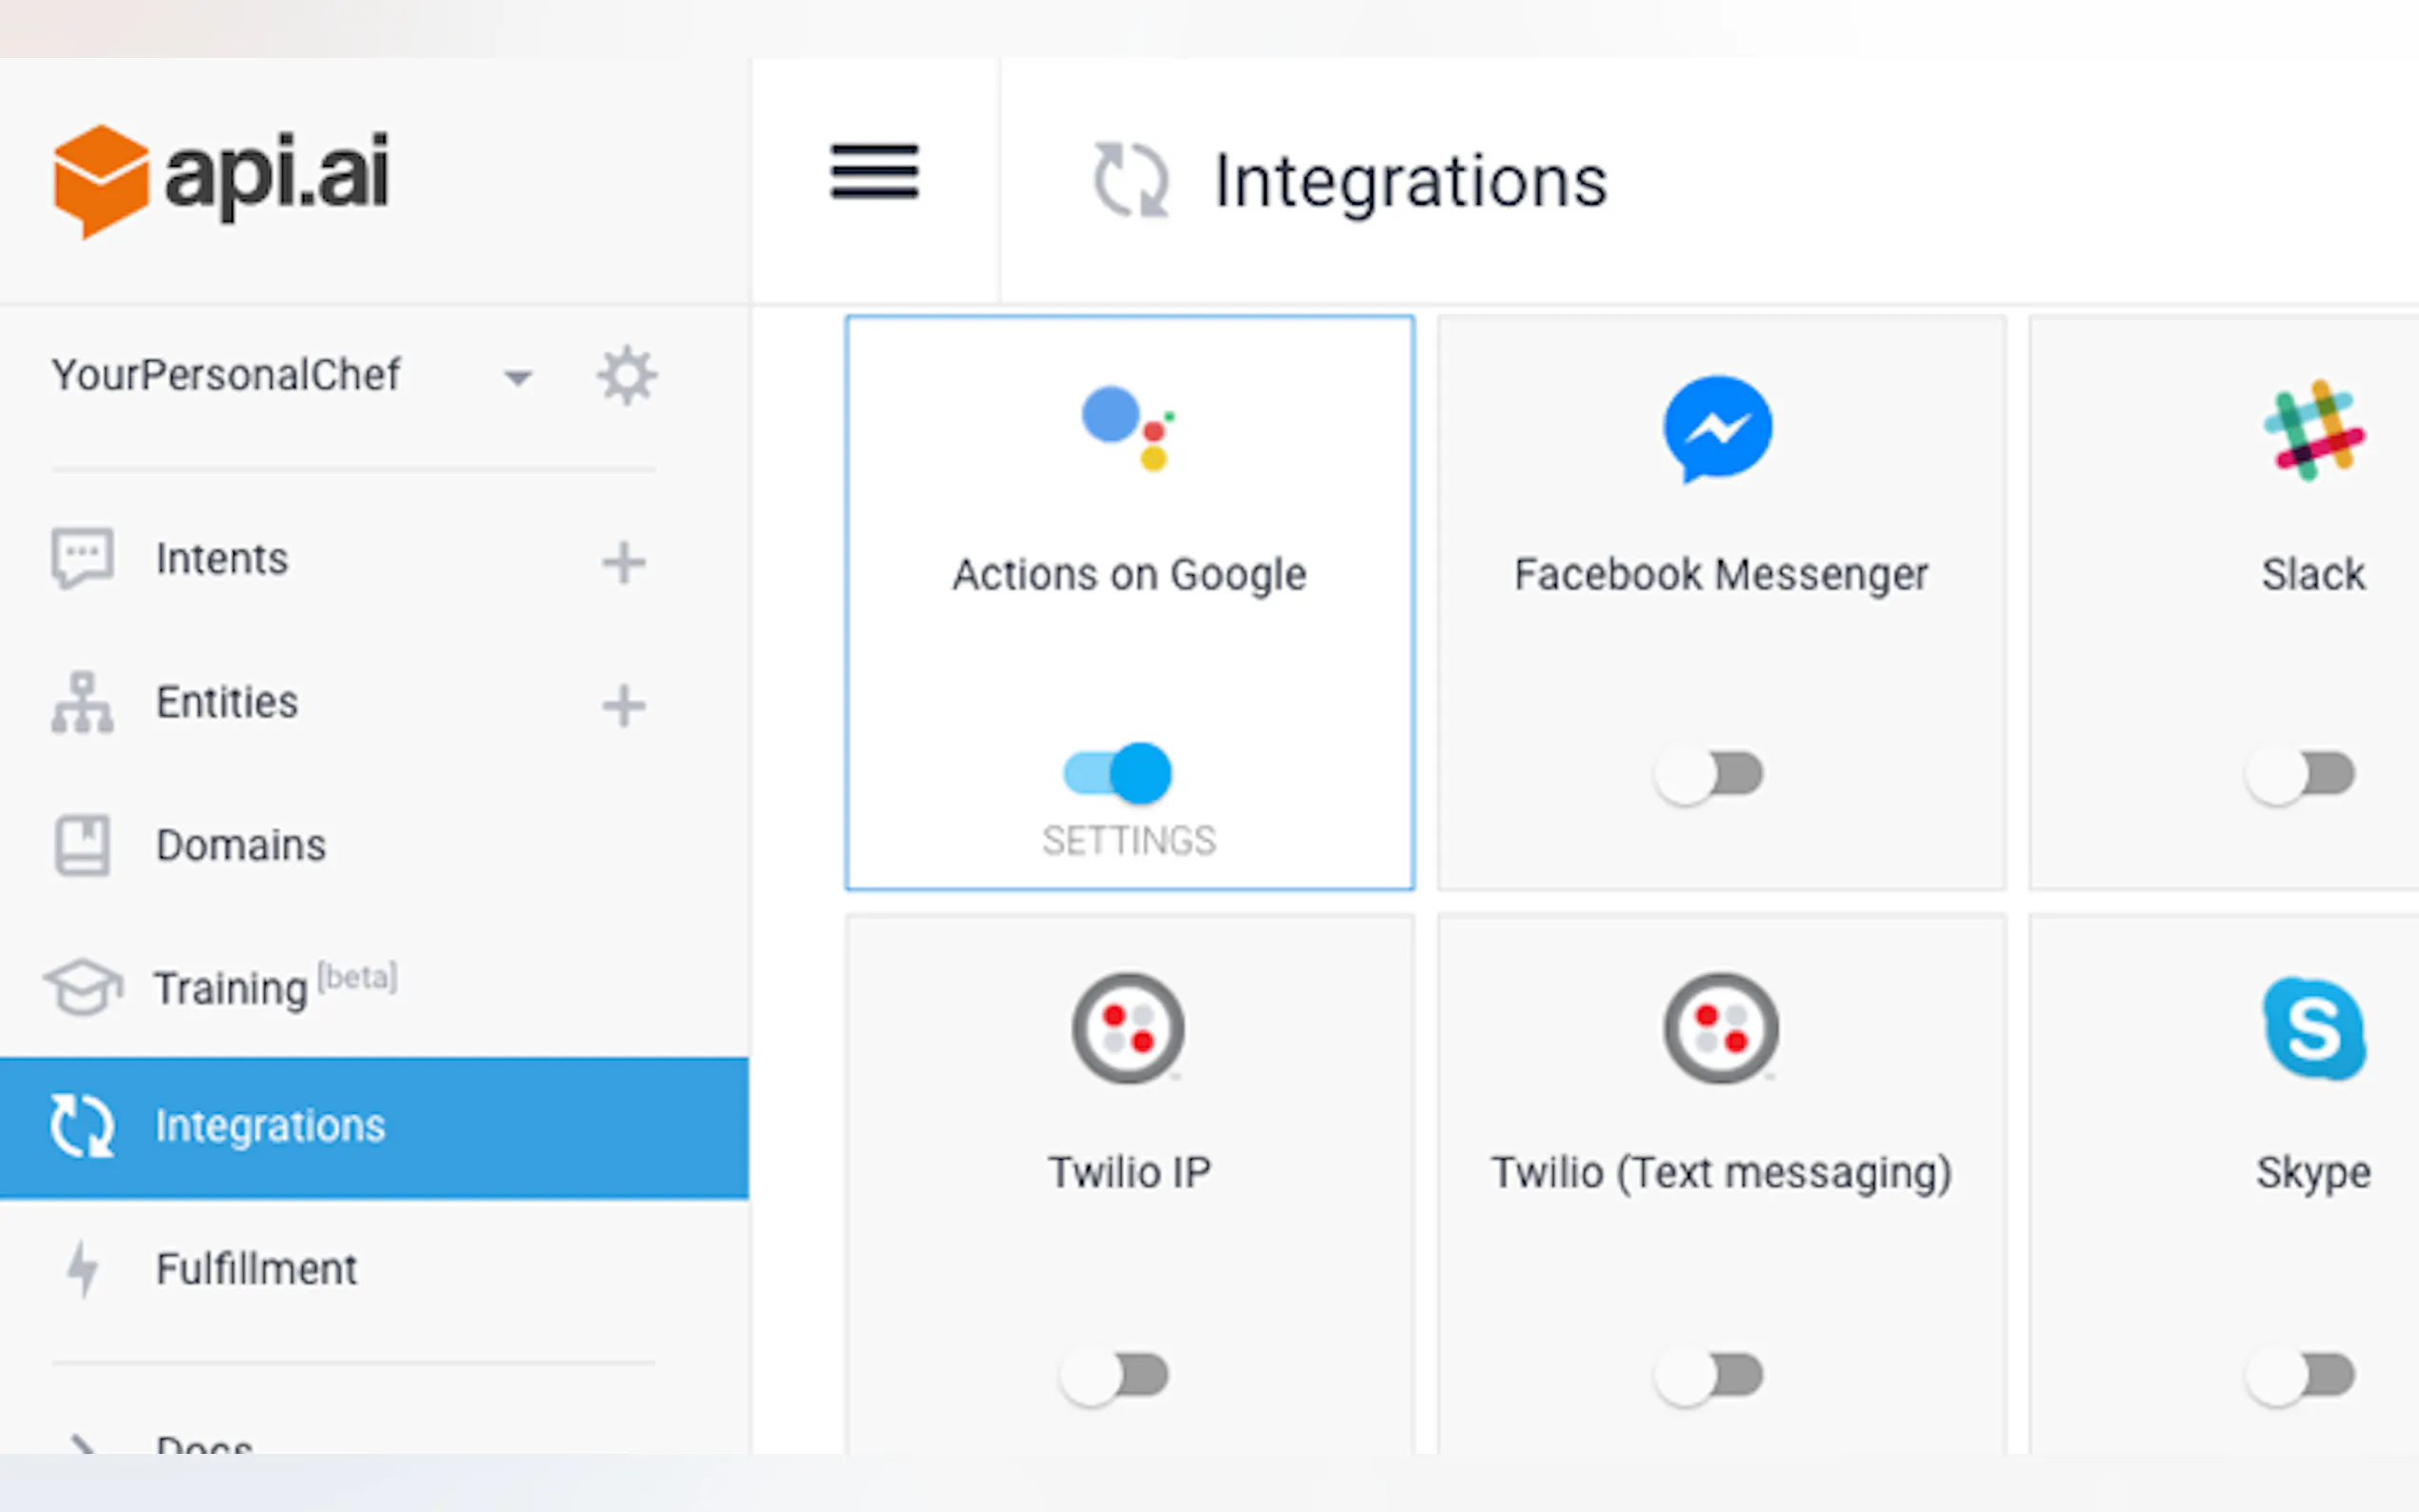Click the api.ai logo
The height and width of the screenshot is (1512, 2419).
(221, 180)
